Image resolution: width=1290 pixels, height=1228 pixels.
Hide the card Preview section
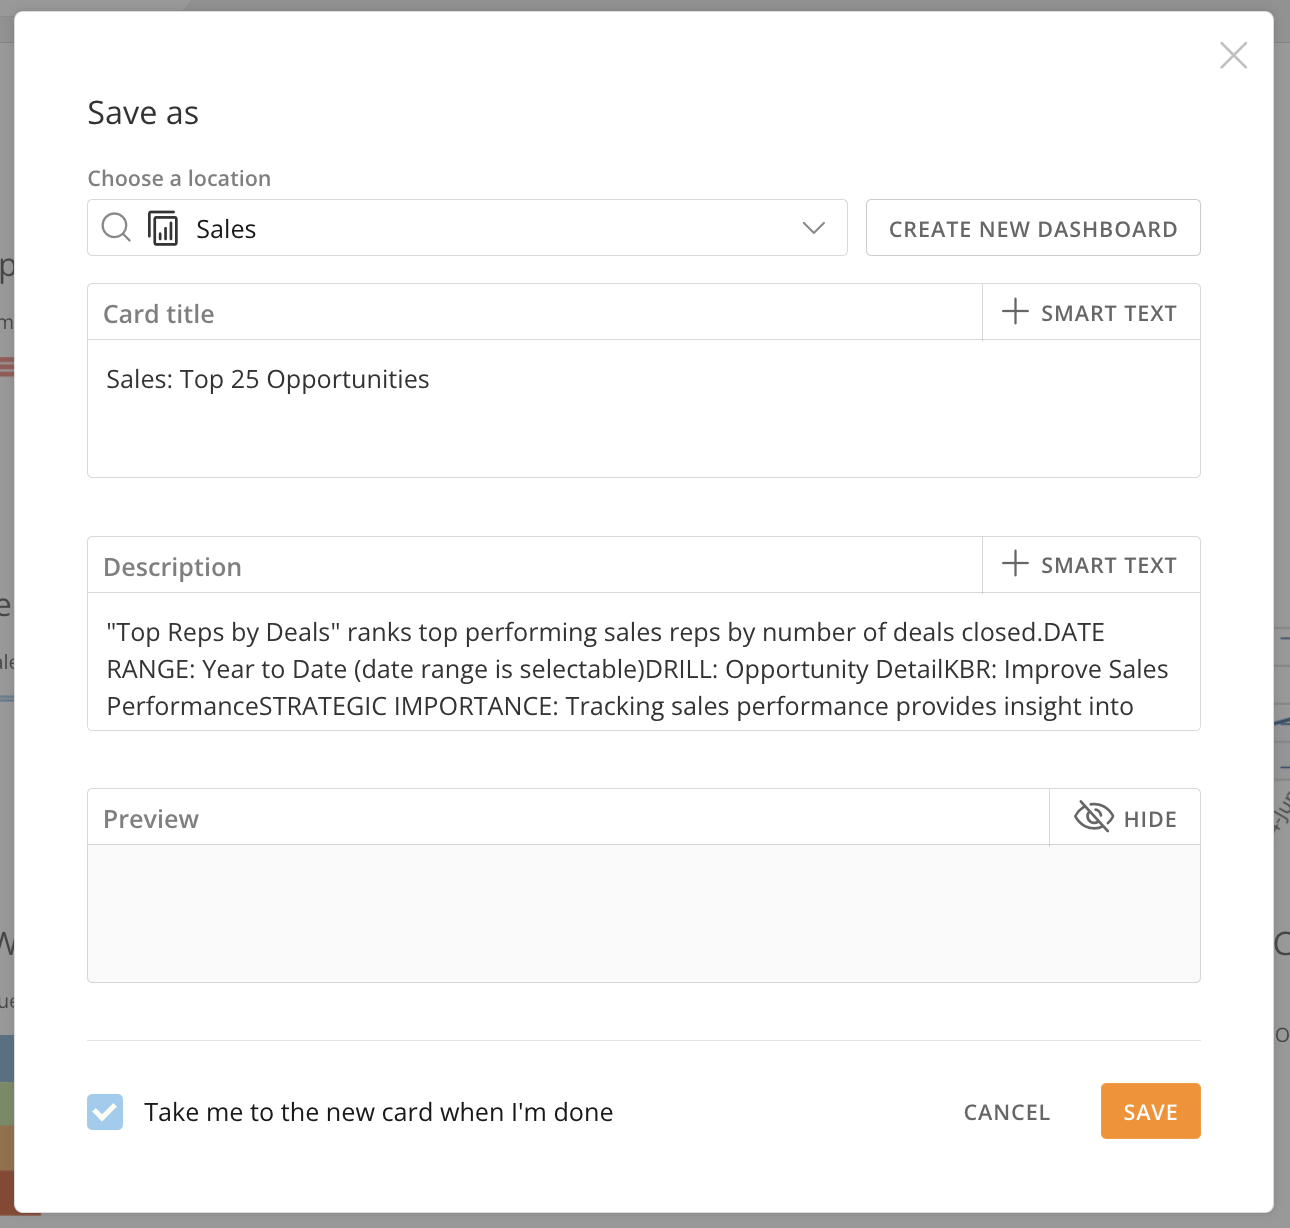point(1124,817)
